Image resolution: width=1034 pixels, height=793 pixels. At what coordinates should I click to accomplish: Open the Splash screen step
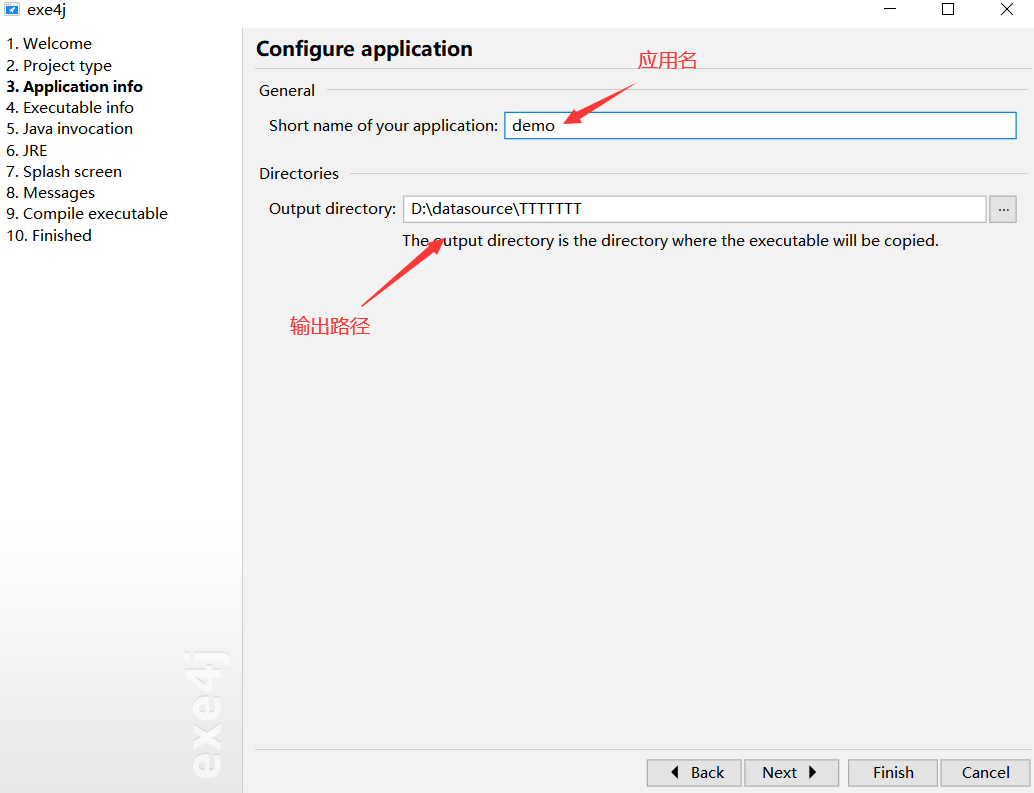tap(64, 171)
